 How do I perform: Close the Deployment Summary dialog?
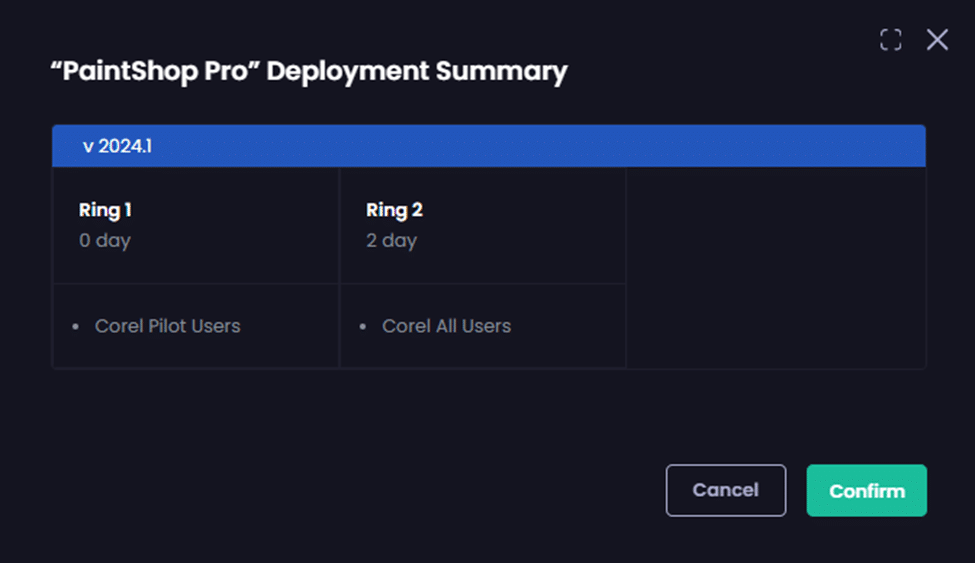[937, 40]
